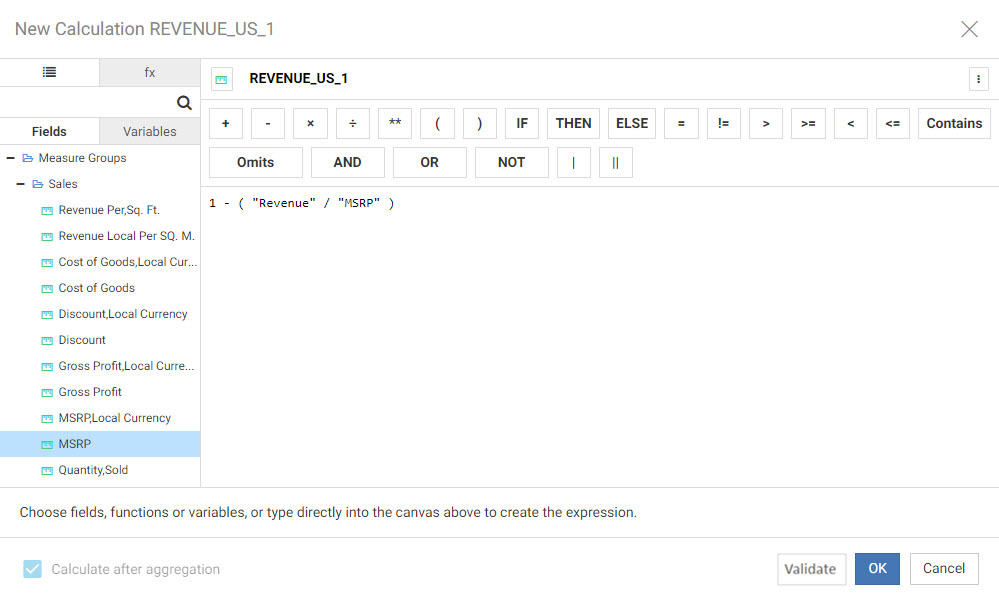Click into the field search box
This screenshot has width=999, height=600.
click(x=85, y=102)
